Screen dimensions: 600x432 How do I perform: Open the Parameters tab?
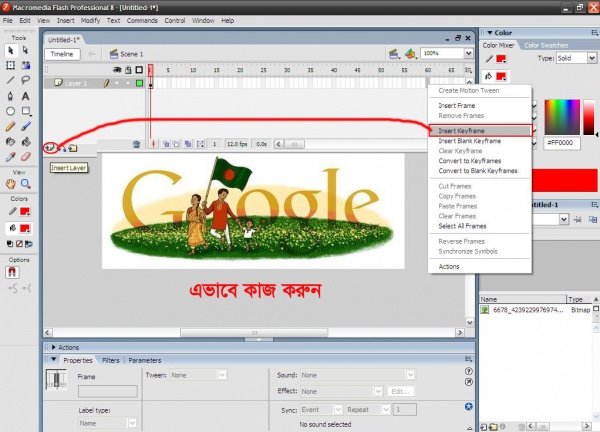coord(145,360)
